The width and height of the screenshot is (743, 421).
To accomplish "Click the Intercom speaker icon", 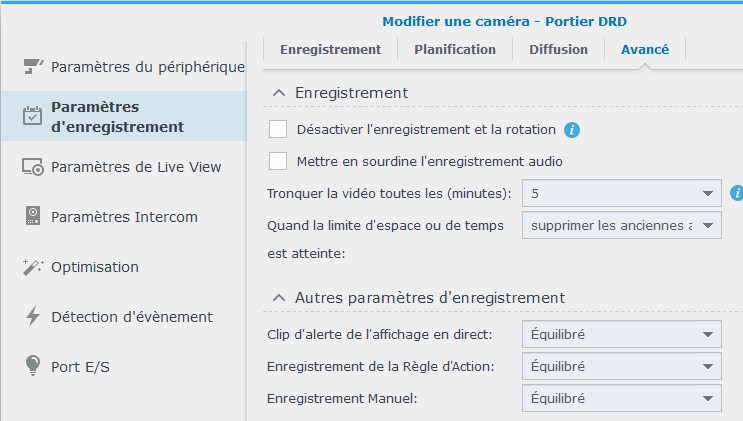I will [x=33, y=216].
